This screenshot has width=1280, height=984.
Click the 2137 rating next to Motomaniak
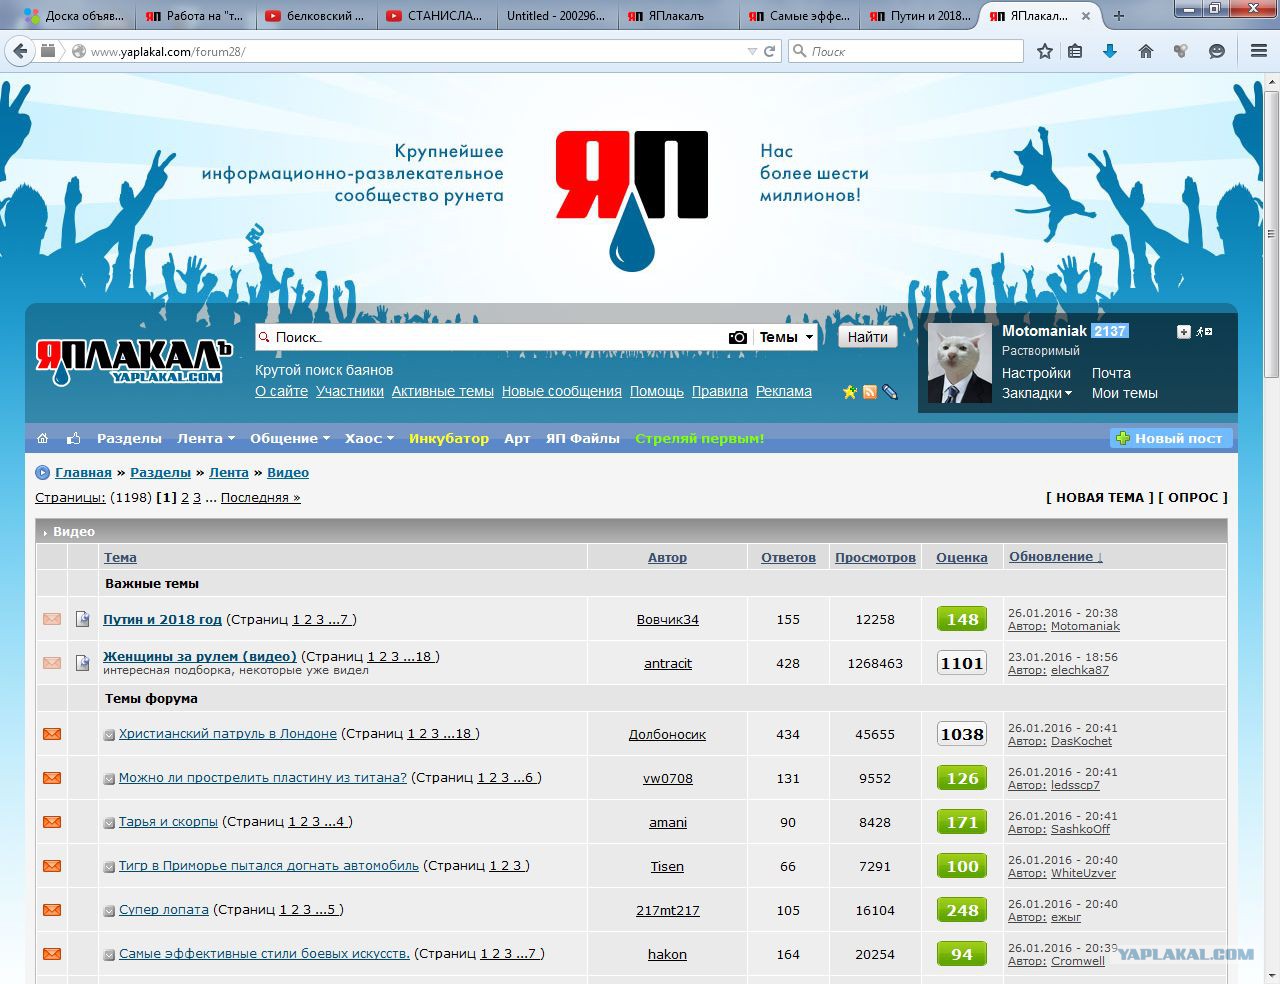pos(1110,331)
